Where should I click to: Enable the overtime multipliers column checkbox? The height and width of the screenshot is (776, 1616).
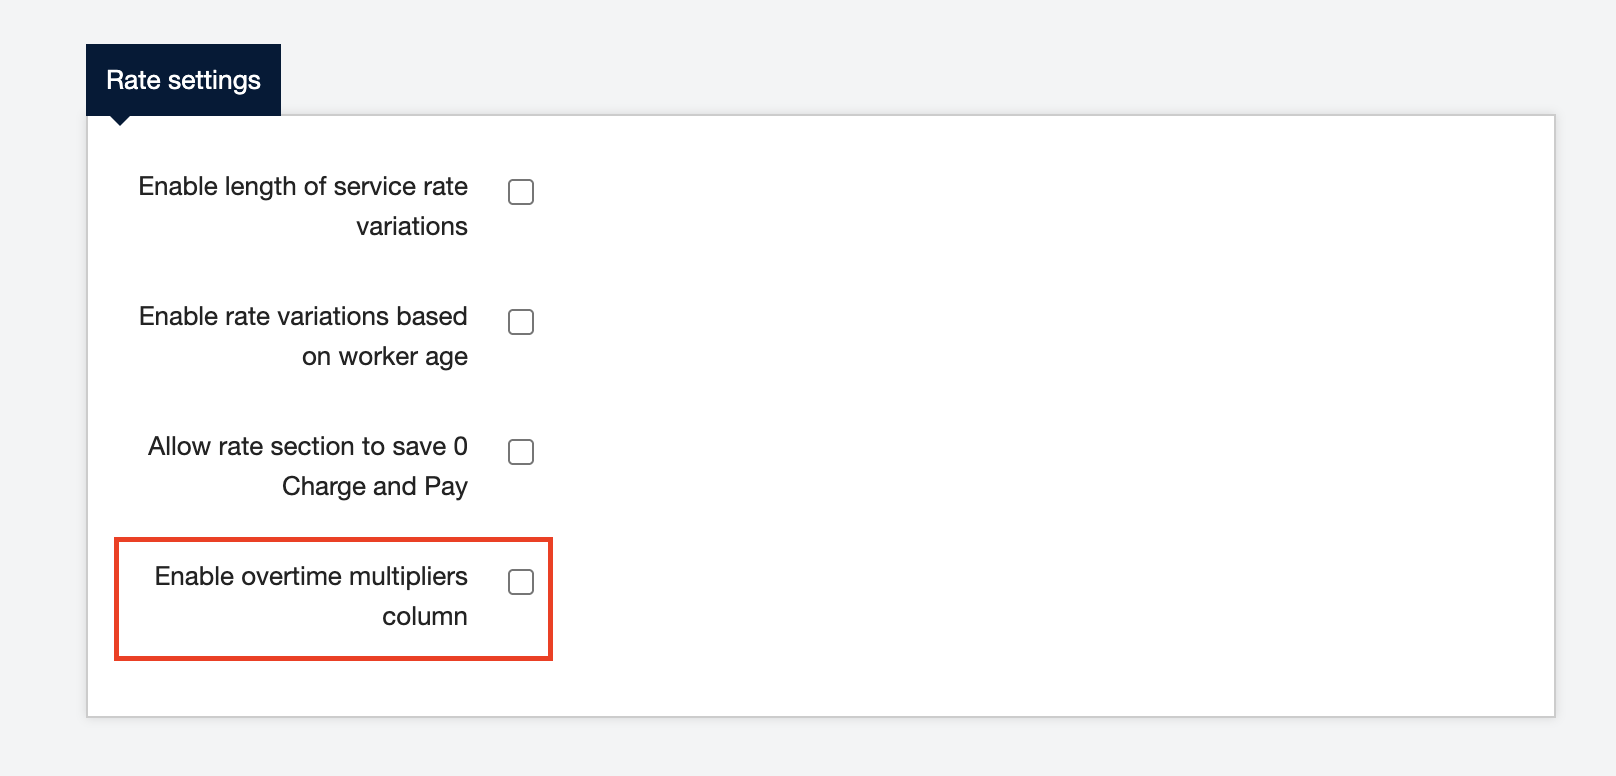521,582
